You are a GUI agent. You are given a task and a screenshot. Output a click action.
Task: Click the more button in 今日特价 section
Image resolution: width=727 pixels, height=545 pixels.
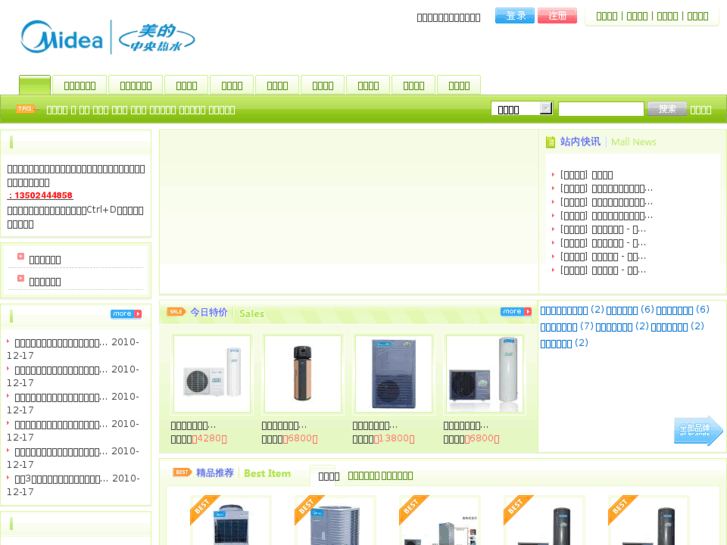pos(516,312)
